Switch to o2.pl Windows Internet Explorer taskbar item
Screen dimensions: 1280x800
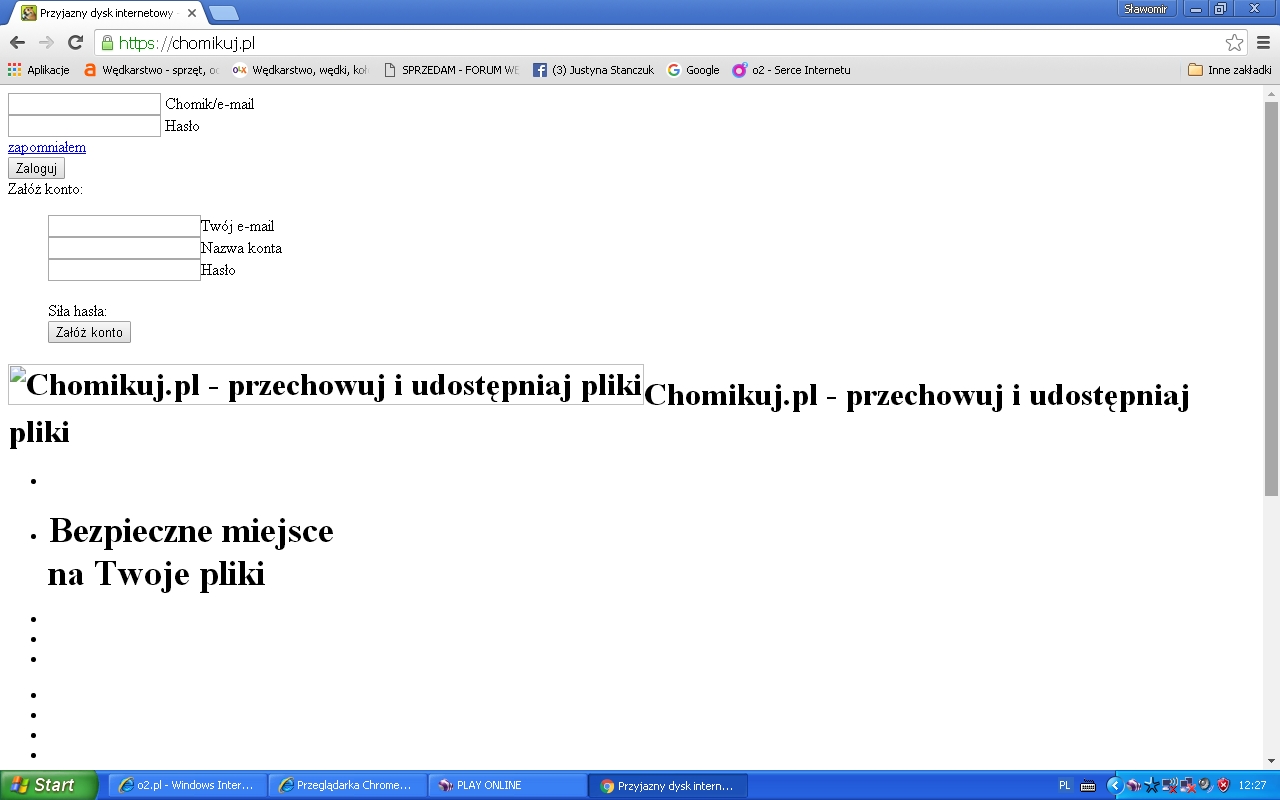[x=187, y=785]
